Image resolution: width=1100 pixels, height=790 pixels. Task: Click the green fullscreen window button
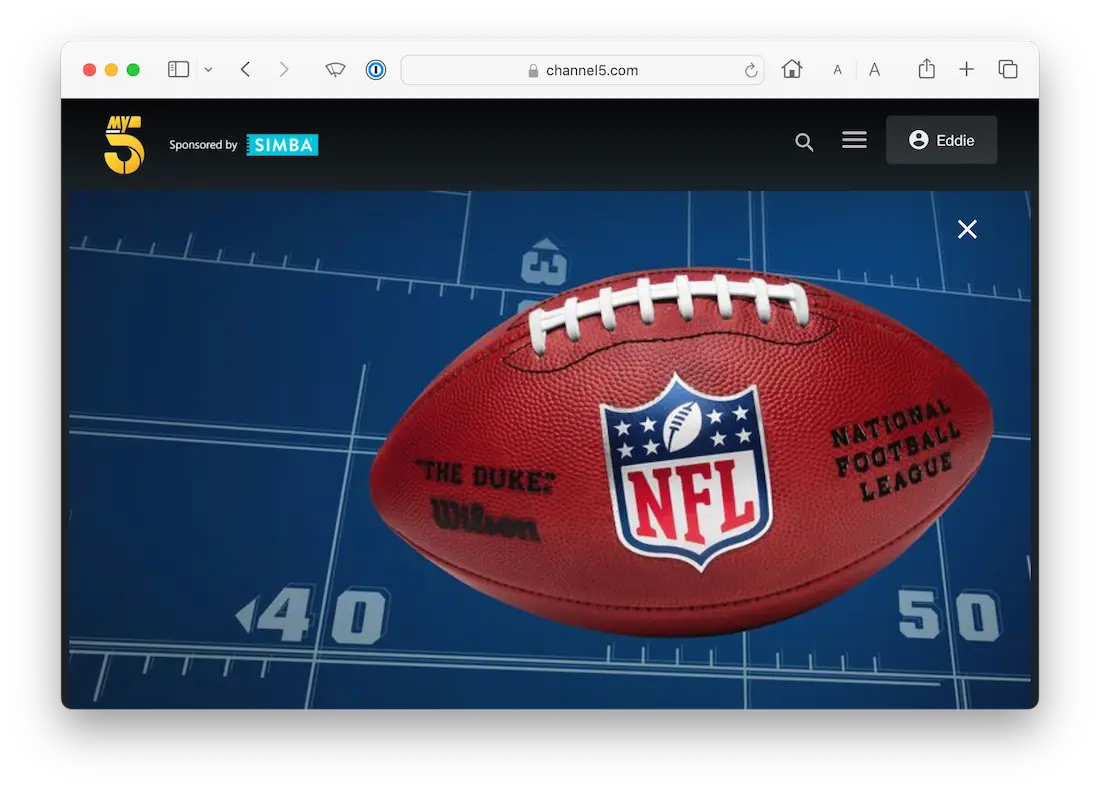pyautogui.click(x=133, y=69)
